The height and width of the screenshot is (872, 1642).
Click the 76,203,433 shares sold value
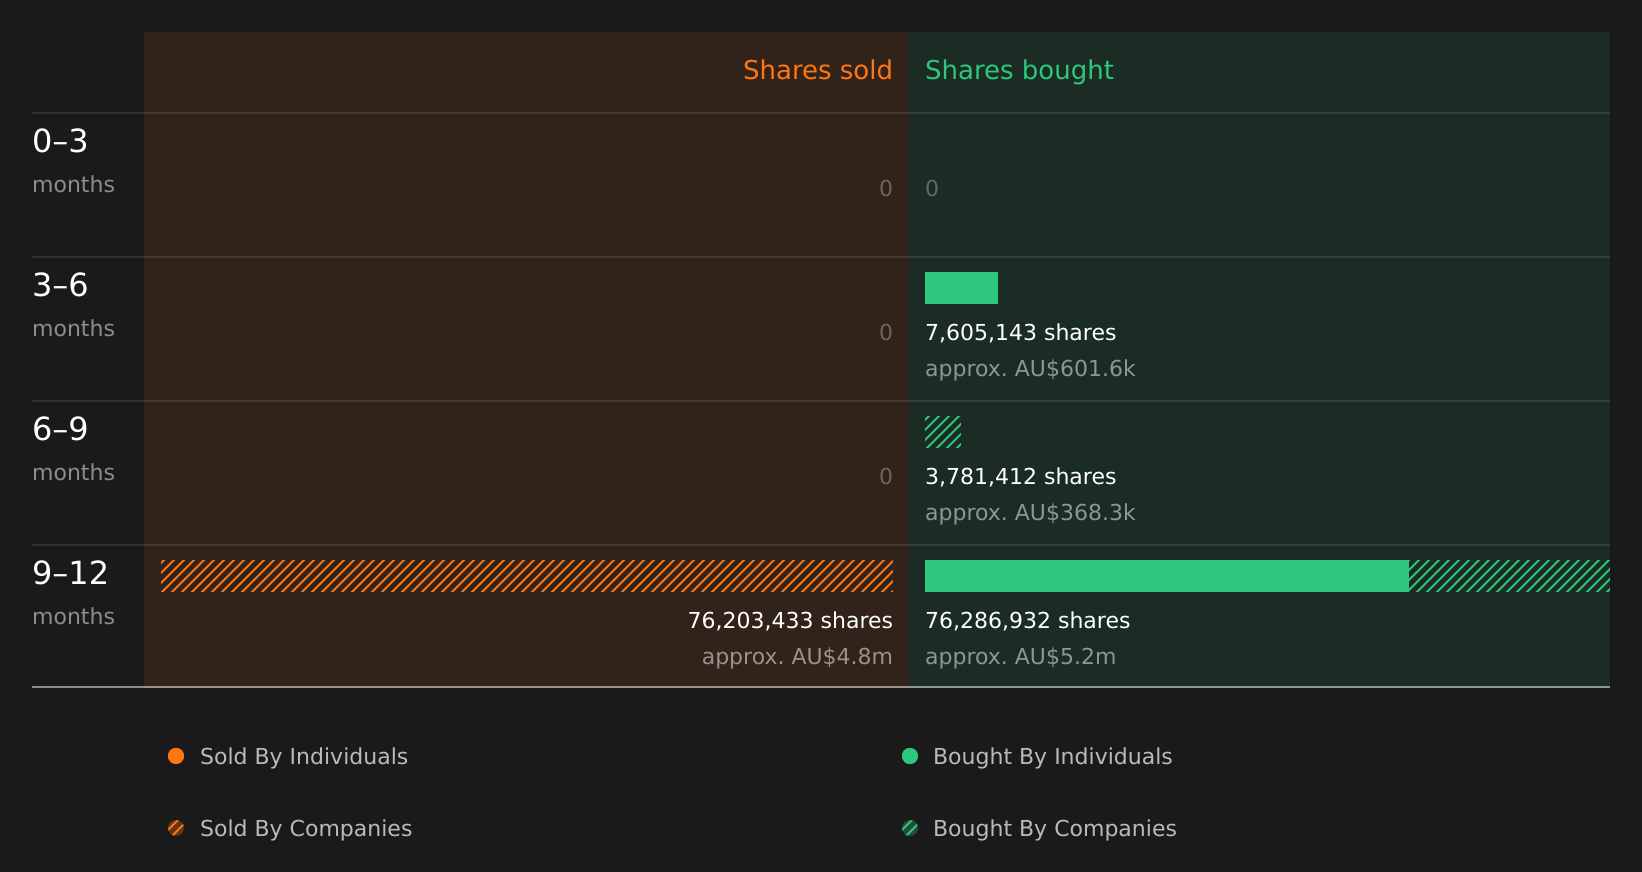pos(790,621)
